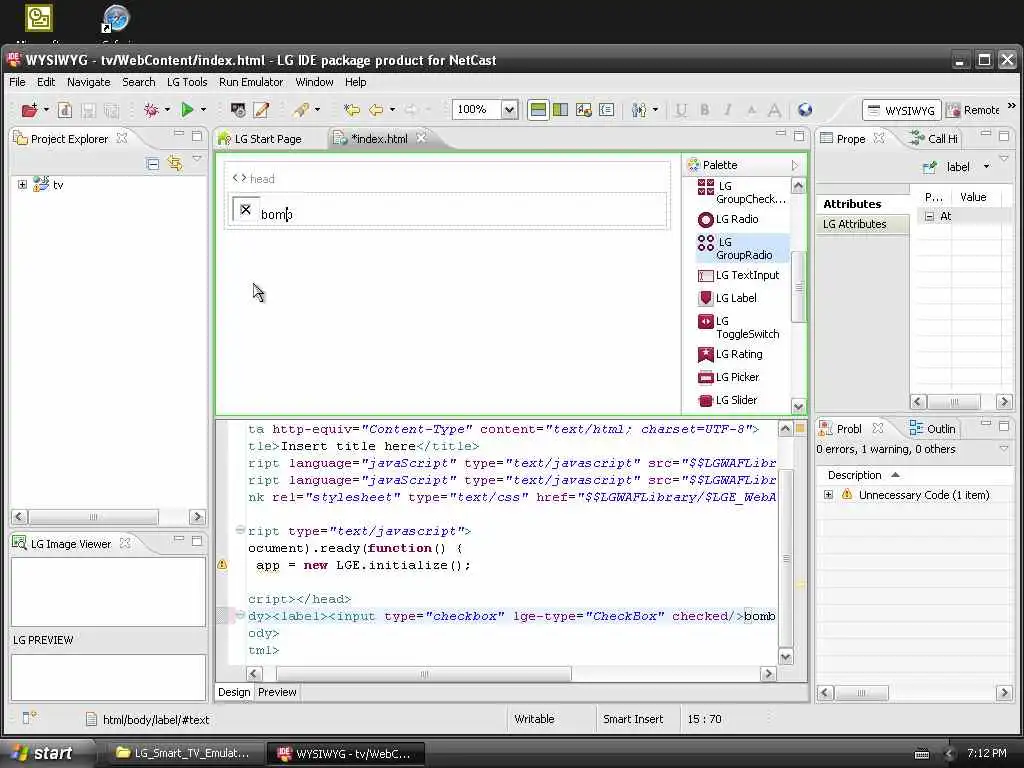This screenshot has width=1024, height=768.
Task: Switch to the Outlin tab
Action: tap(933, 428)
